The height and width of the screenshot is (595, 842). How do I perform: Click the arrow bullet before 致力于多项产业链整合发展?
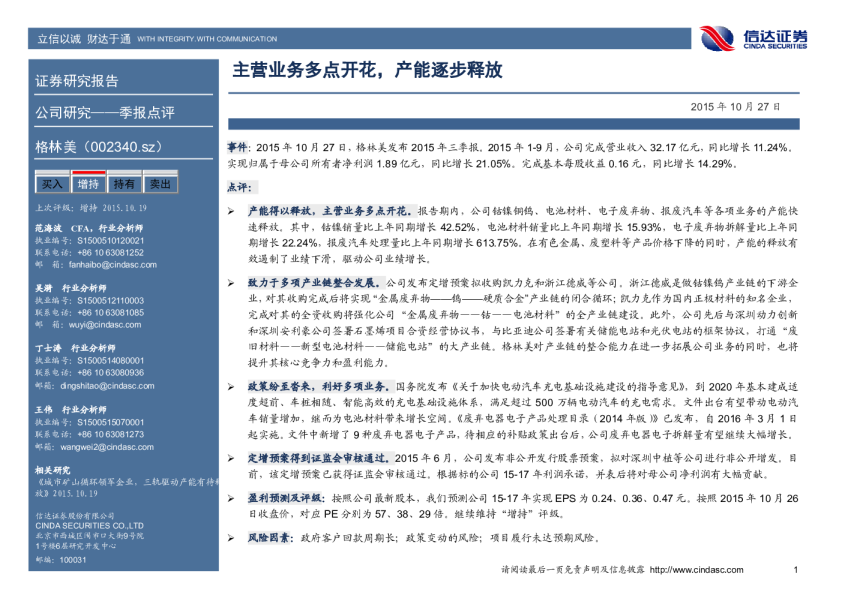pyautogui.click(x=231, y=284)
